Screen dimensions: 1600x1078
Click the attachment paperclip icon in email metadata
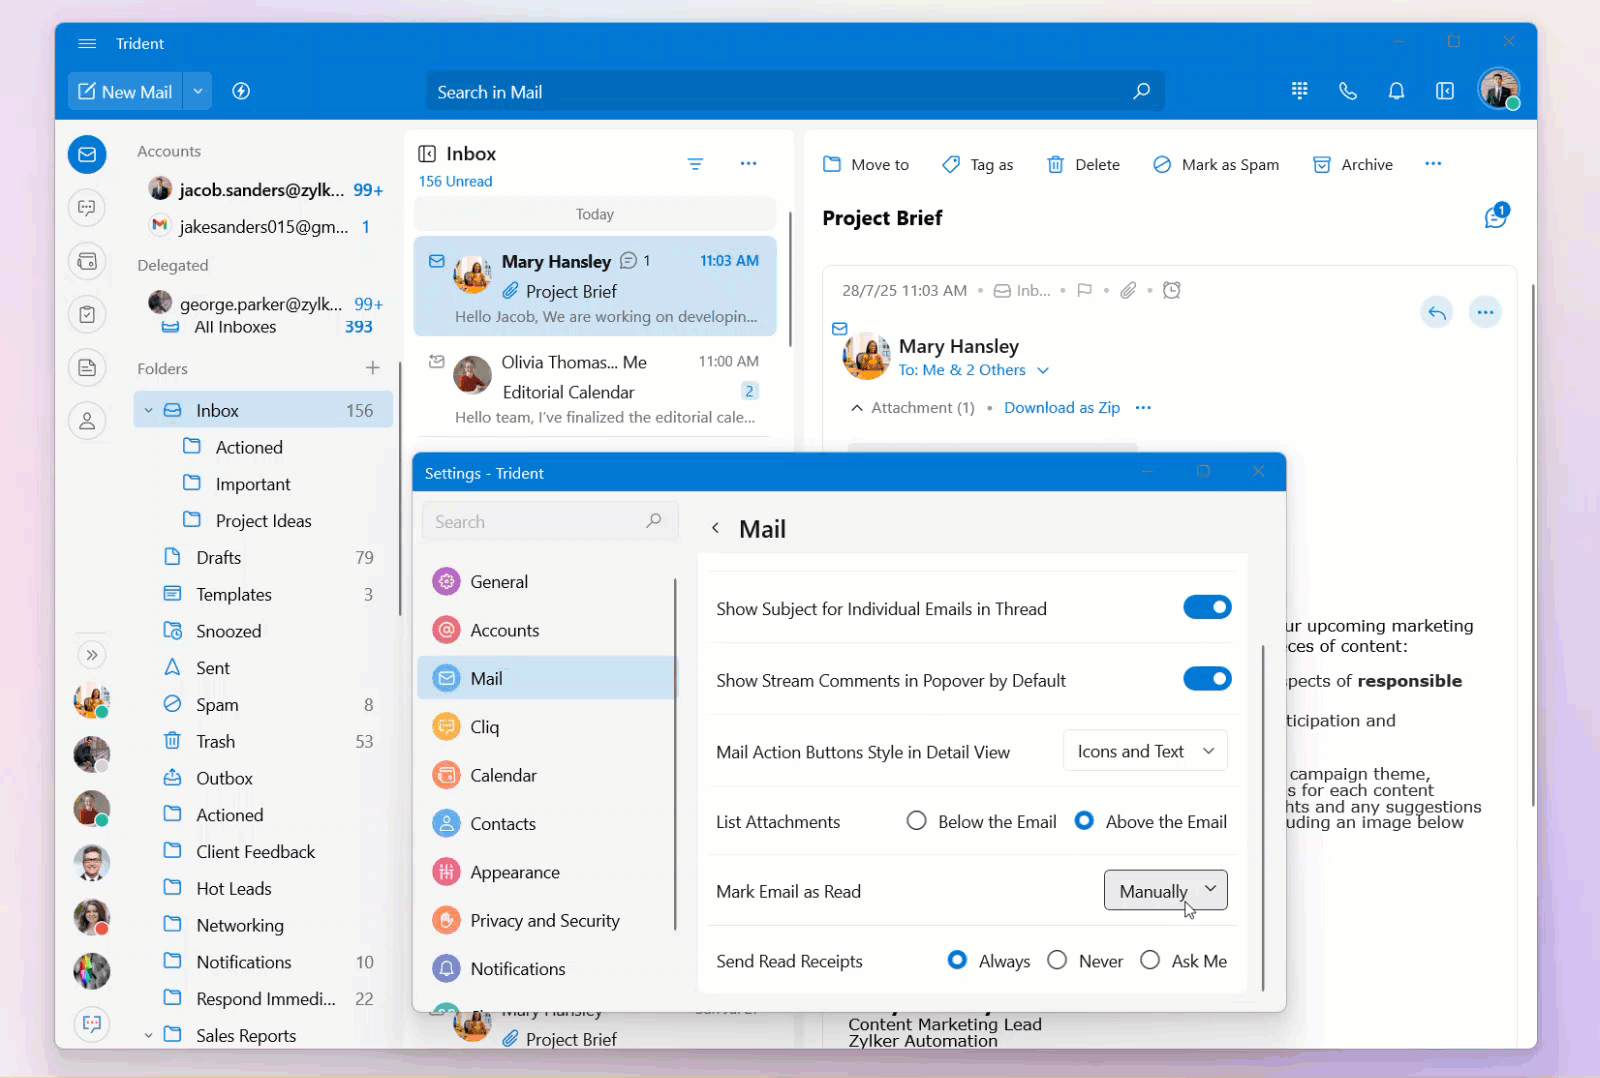point(1128,291)
